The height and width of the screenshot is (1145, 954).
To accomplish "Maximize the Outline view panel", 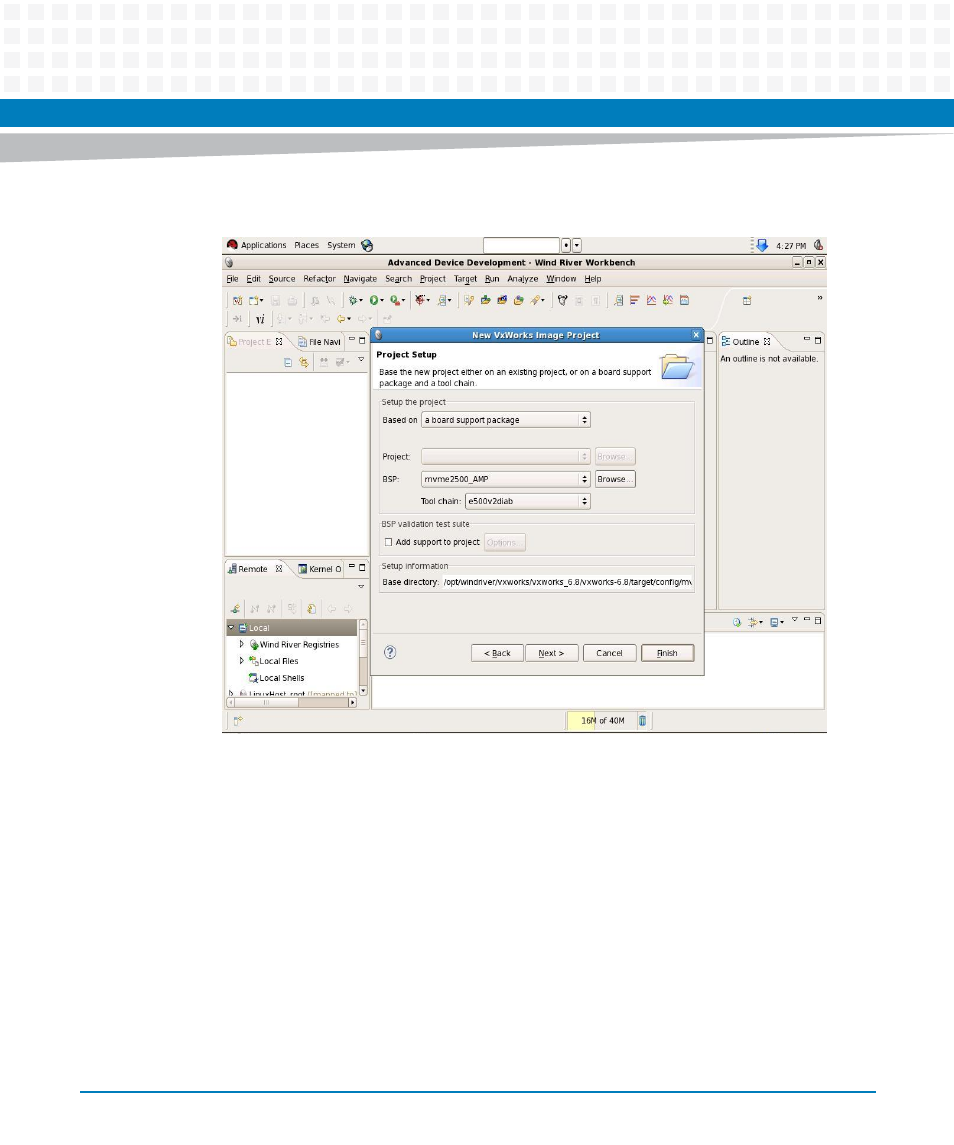I will click(x=818, y=340).
